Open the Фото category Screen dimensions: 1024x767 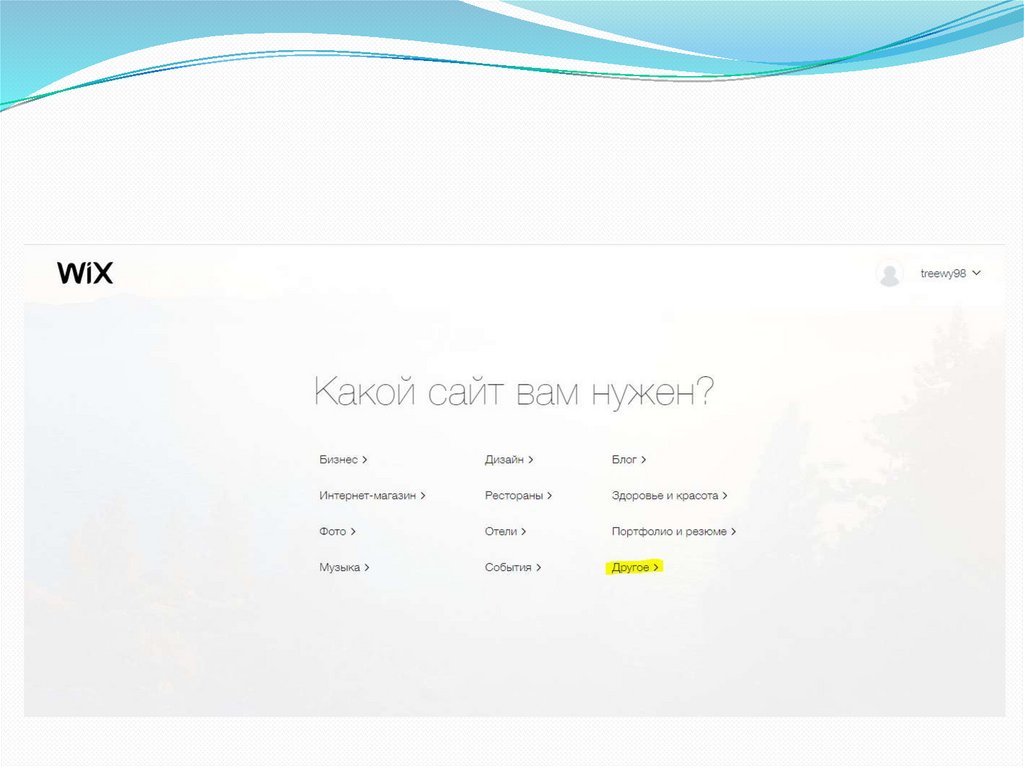(332, 531)
